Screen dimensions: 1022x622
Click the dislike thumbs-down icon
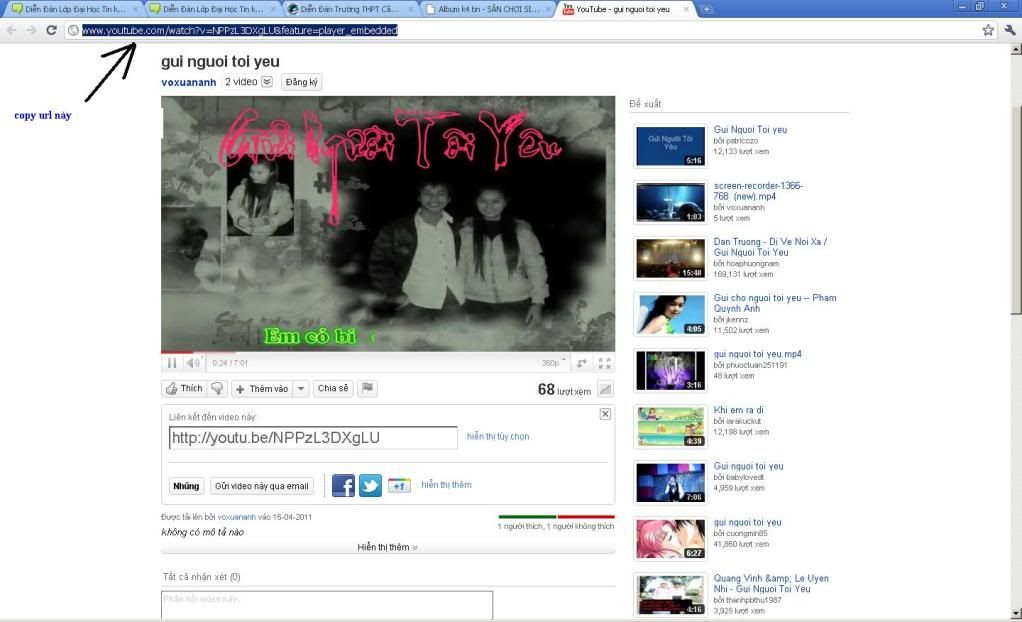tap(217, 389)
